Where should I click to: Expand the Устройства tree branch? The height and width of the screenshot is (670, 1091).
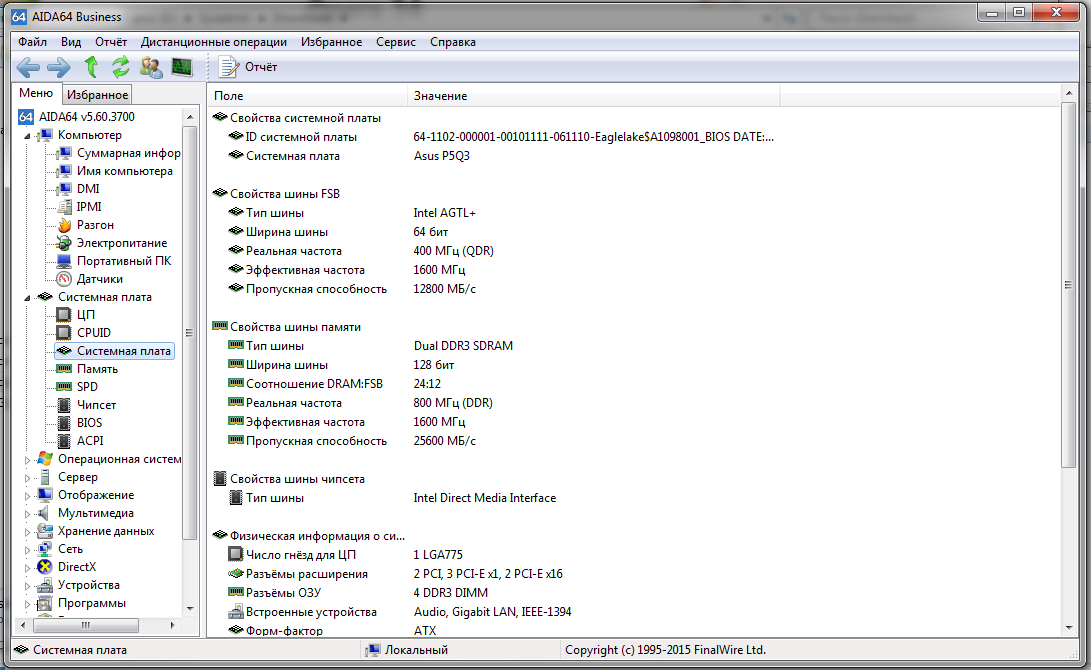tap(27, 587)
